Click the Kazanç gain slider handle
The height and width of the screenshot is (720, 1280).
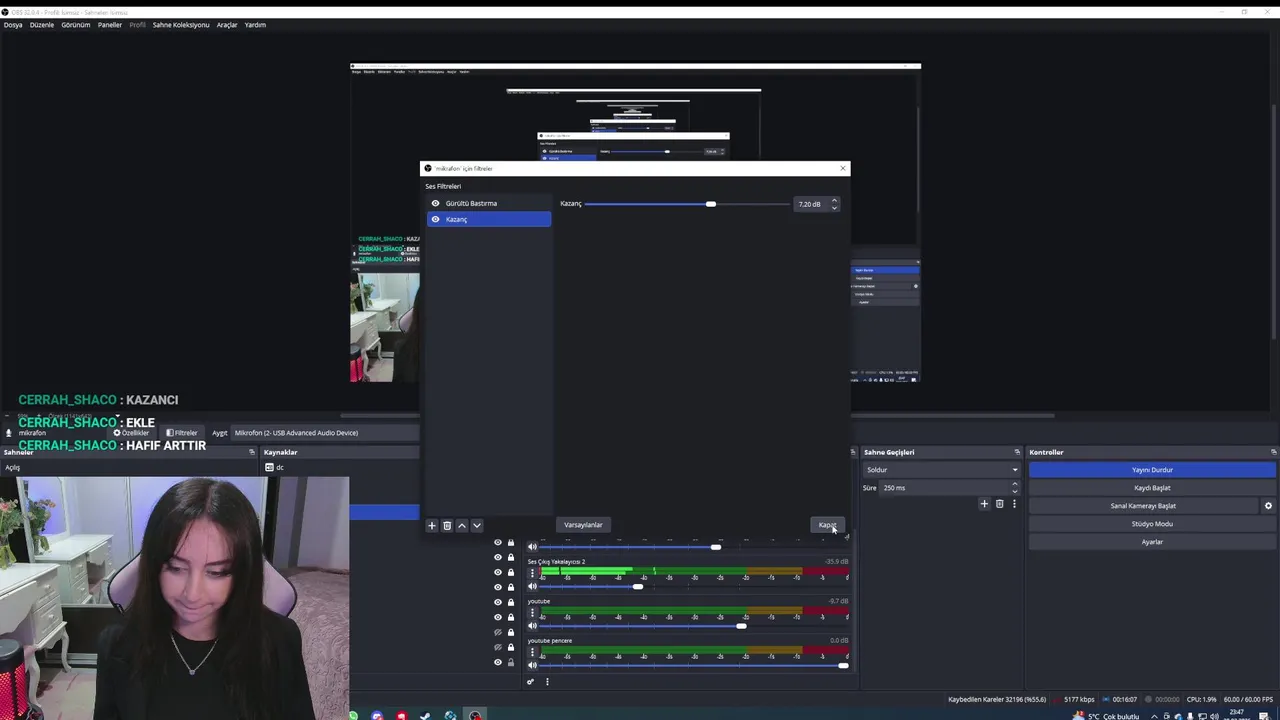click(711, 204)
